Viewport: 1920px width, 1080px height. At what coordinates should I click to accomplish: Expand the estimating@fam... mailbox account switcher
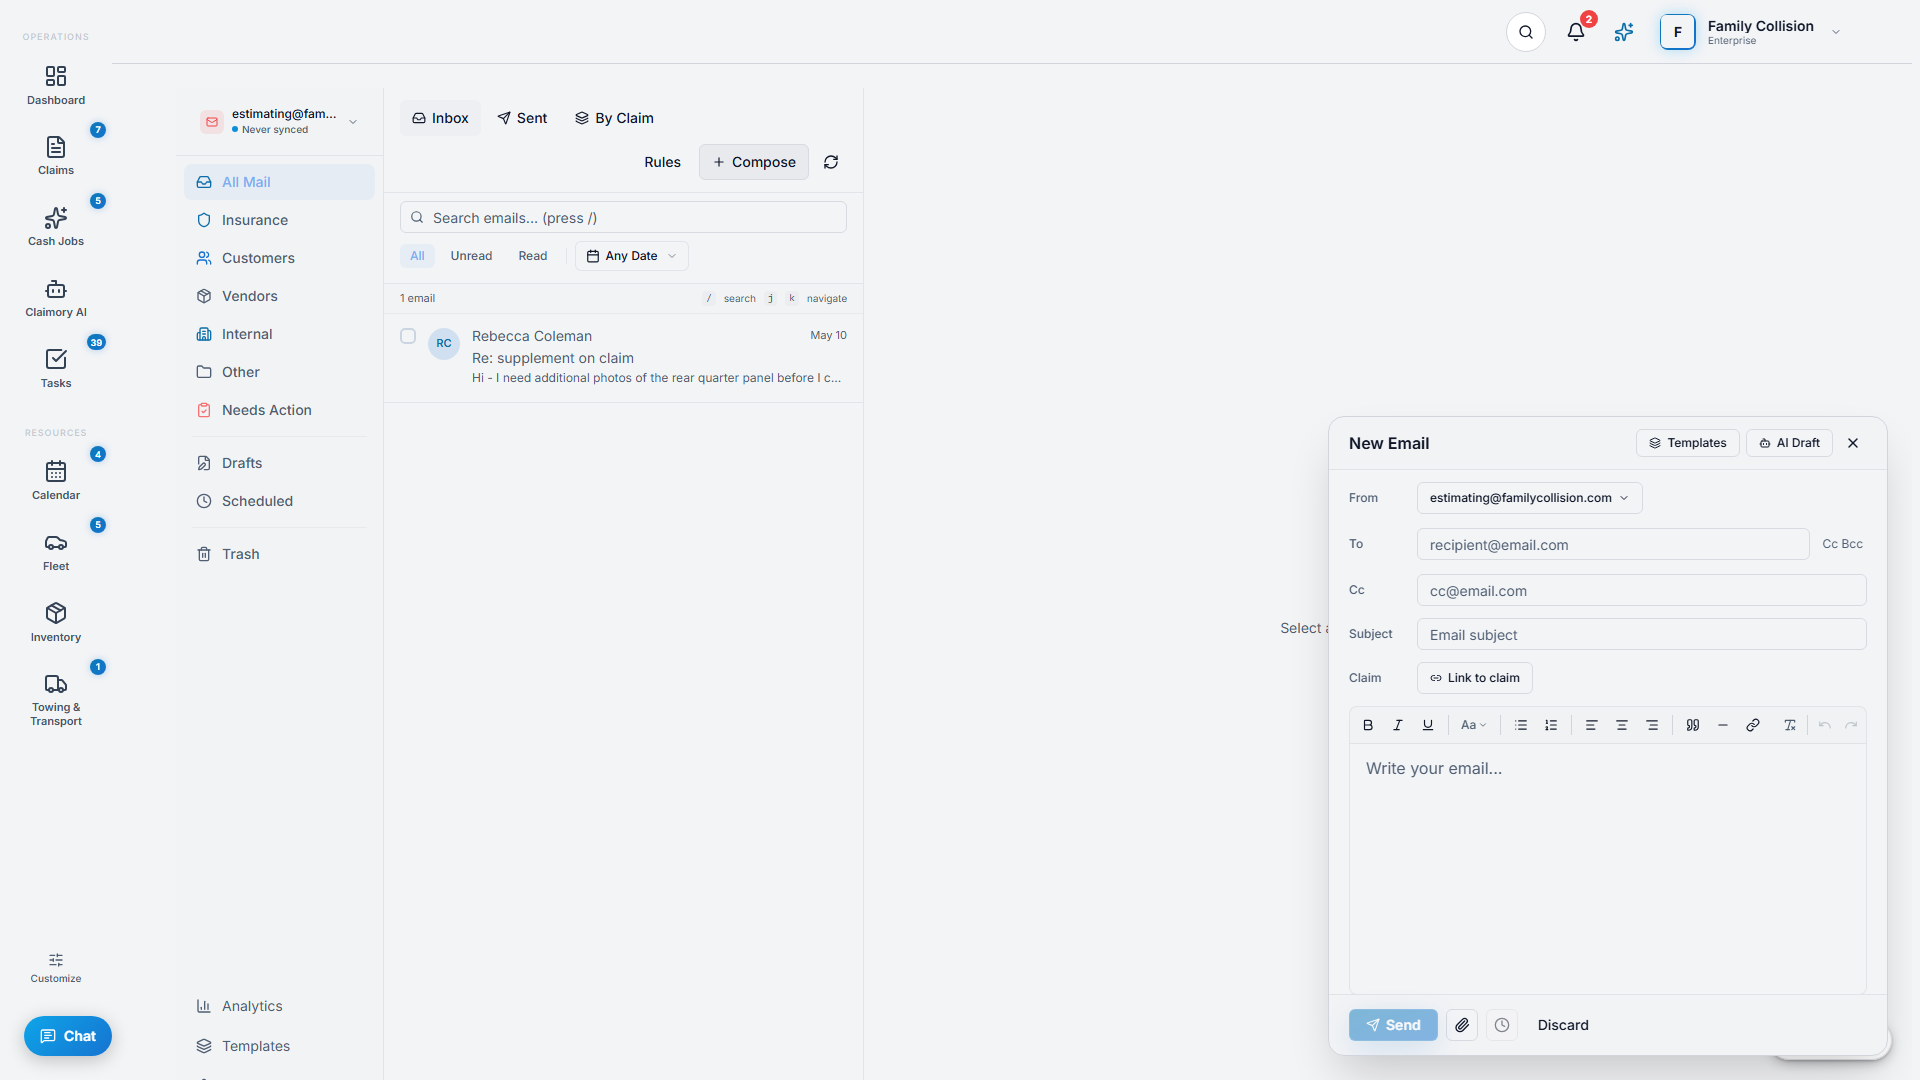tap(280, 121)
